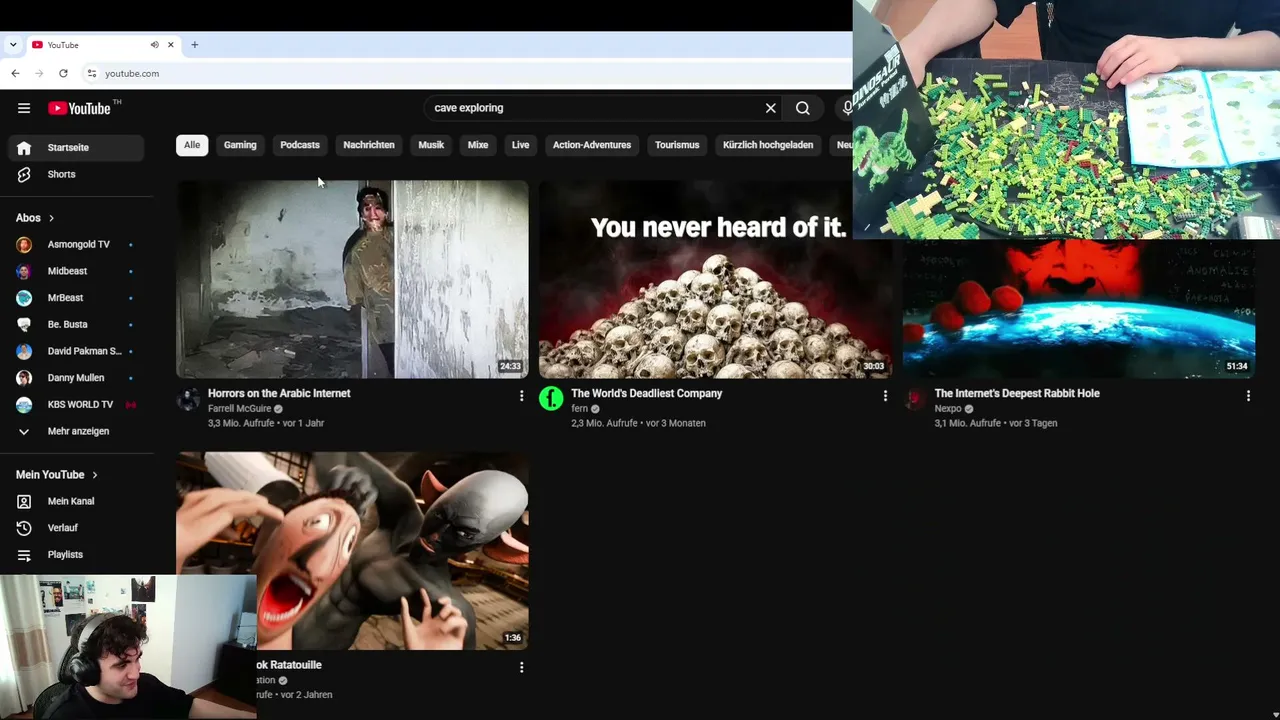1280x720 pixels.
Task: Visit the Farrell McGuire channel name link
Action: 239,409
